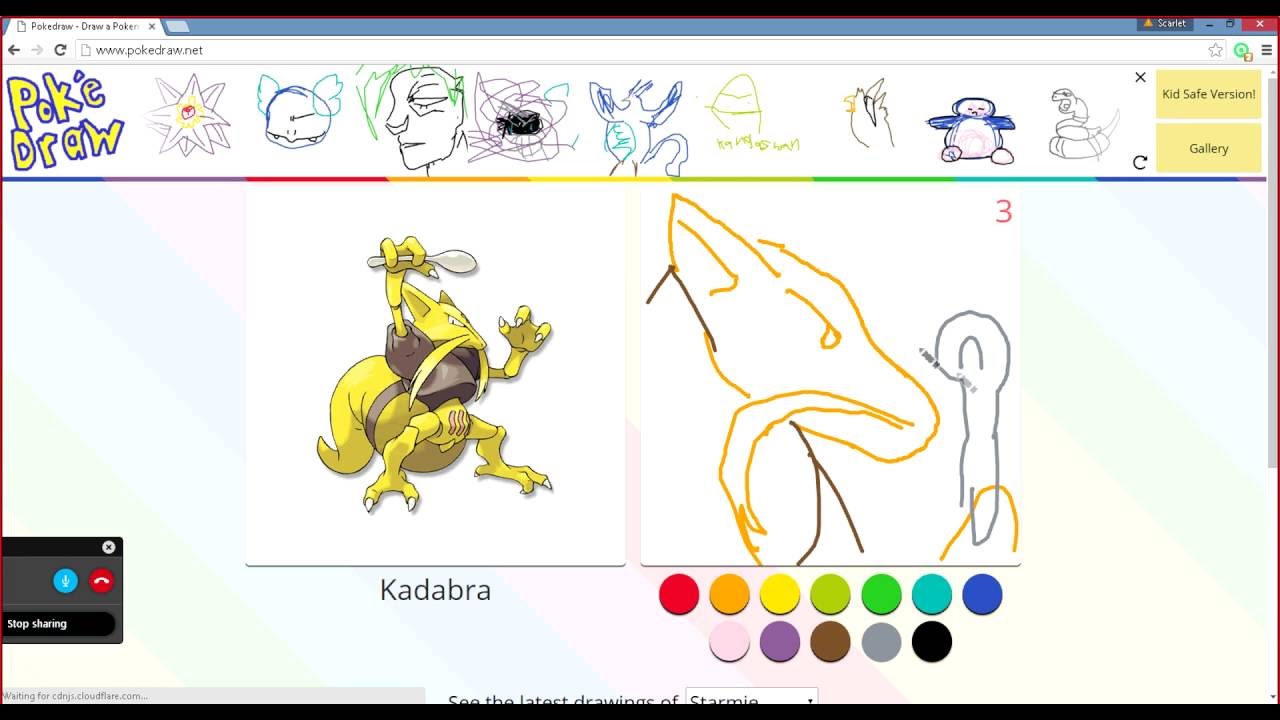
Task: Pick the teal color swatch
Action: 932,595
